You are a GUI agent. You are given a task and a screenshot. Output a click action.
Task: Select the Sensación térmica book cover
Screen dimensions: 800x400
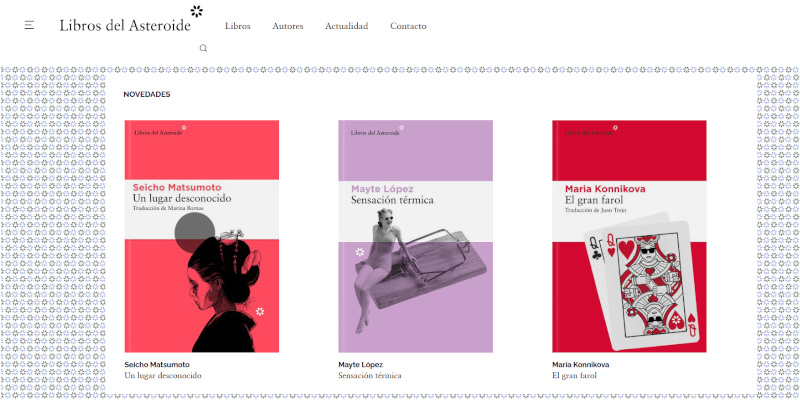coord(416,236)
